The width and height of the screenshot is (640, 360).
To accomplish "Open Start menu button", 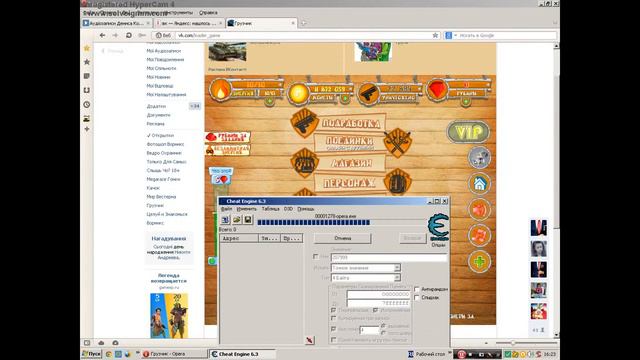I will click(91, 354).
